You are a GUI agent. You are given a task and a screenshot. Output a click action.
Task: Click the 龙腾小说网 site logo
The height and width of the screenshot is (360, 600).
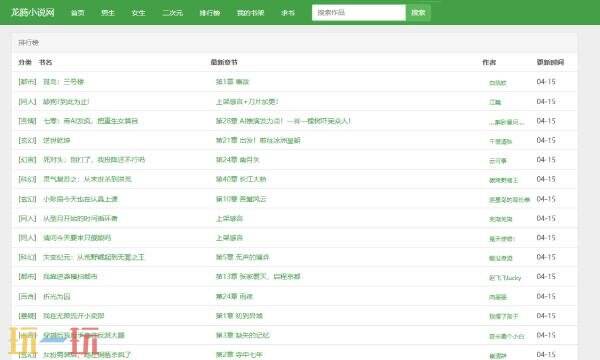pyautogui.click(x=33, y=12)
